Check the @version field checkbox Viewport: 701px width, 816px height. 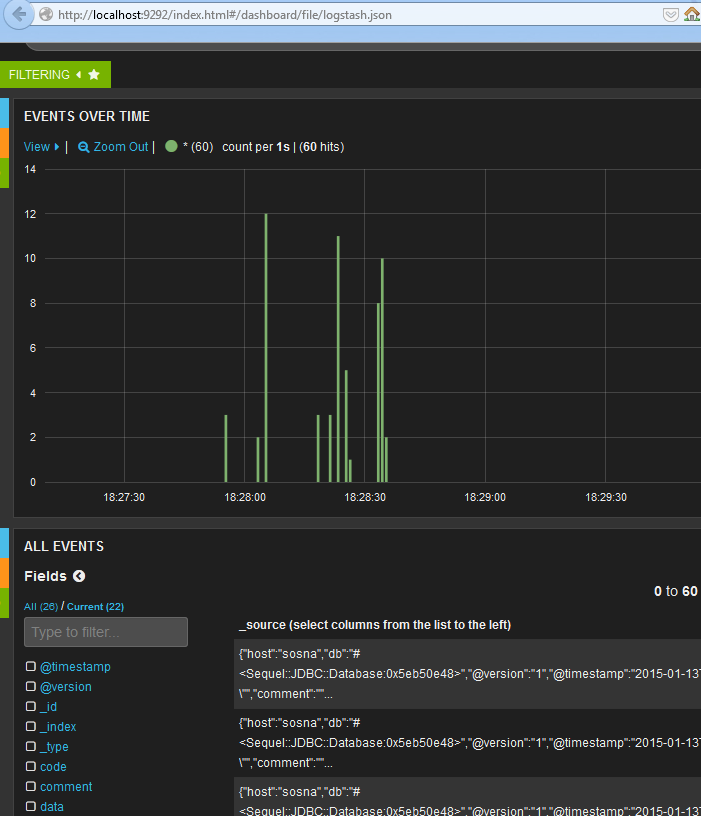tap(31, 686)
